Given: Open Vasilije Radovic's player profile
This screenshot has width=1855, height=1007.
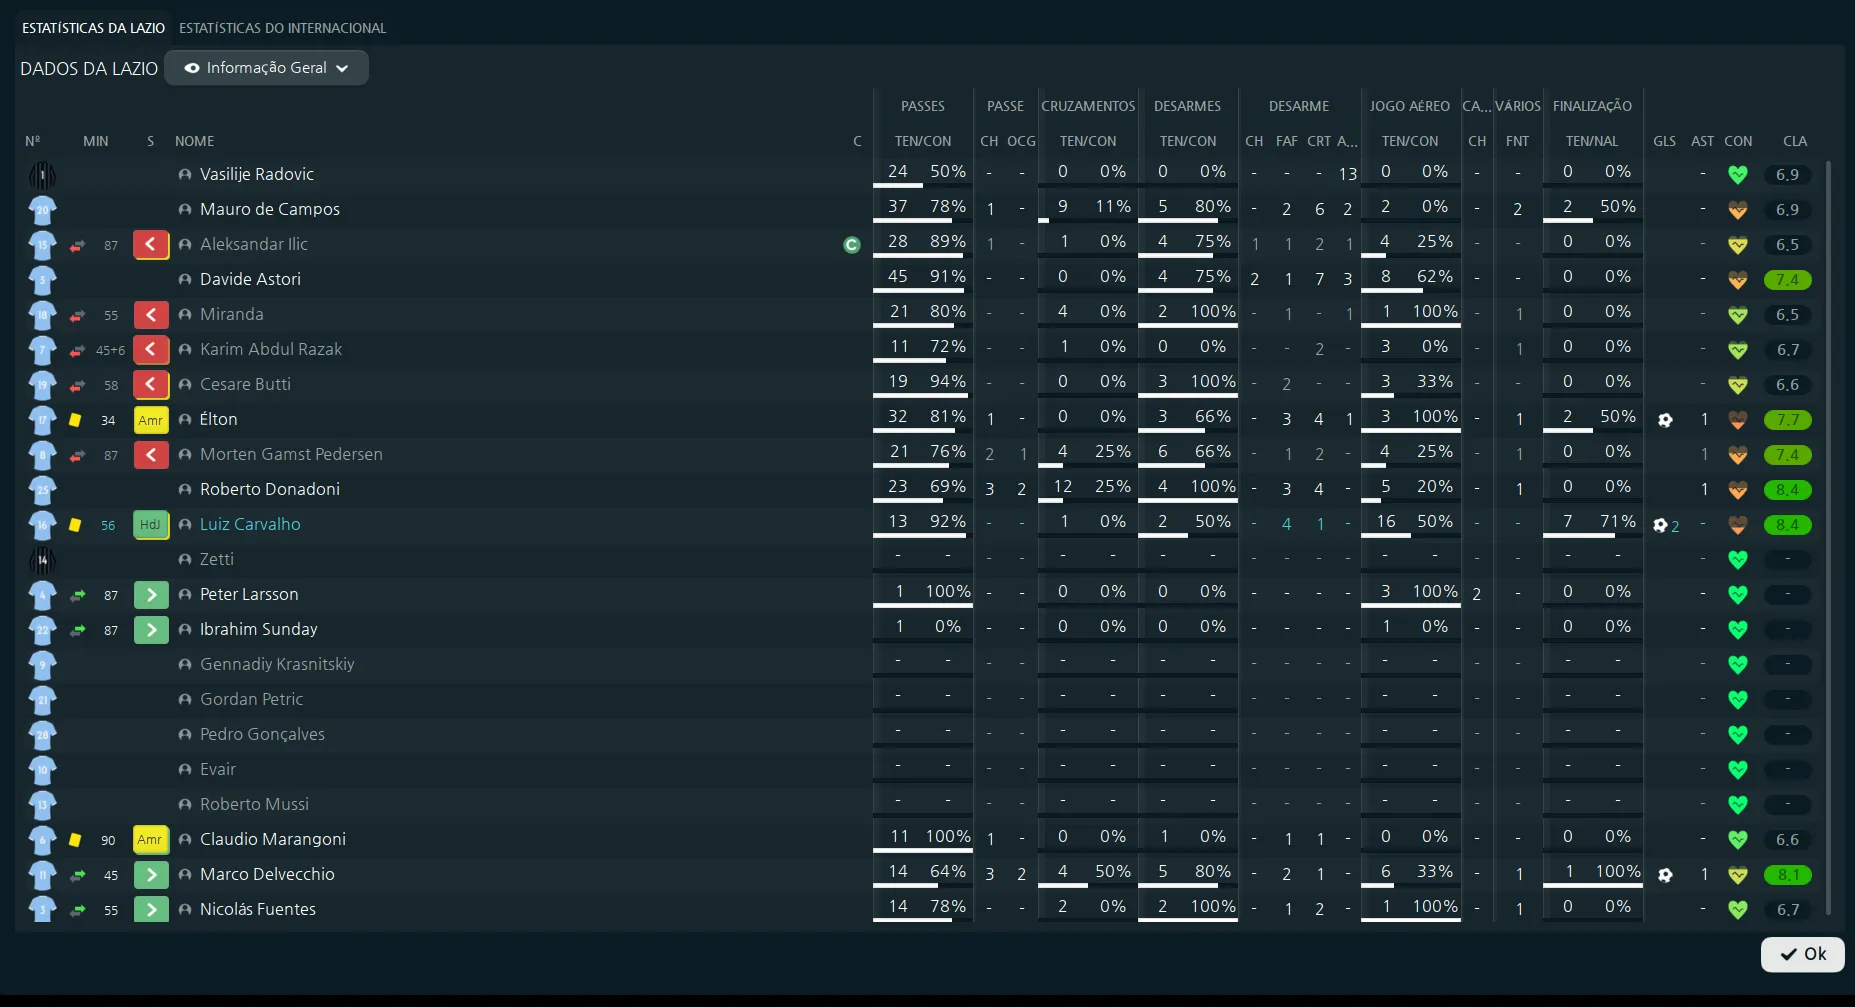Looking at the screenshot, I should [257, 174].
